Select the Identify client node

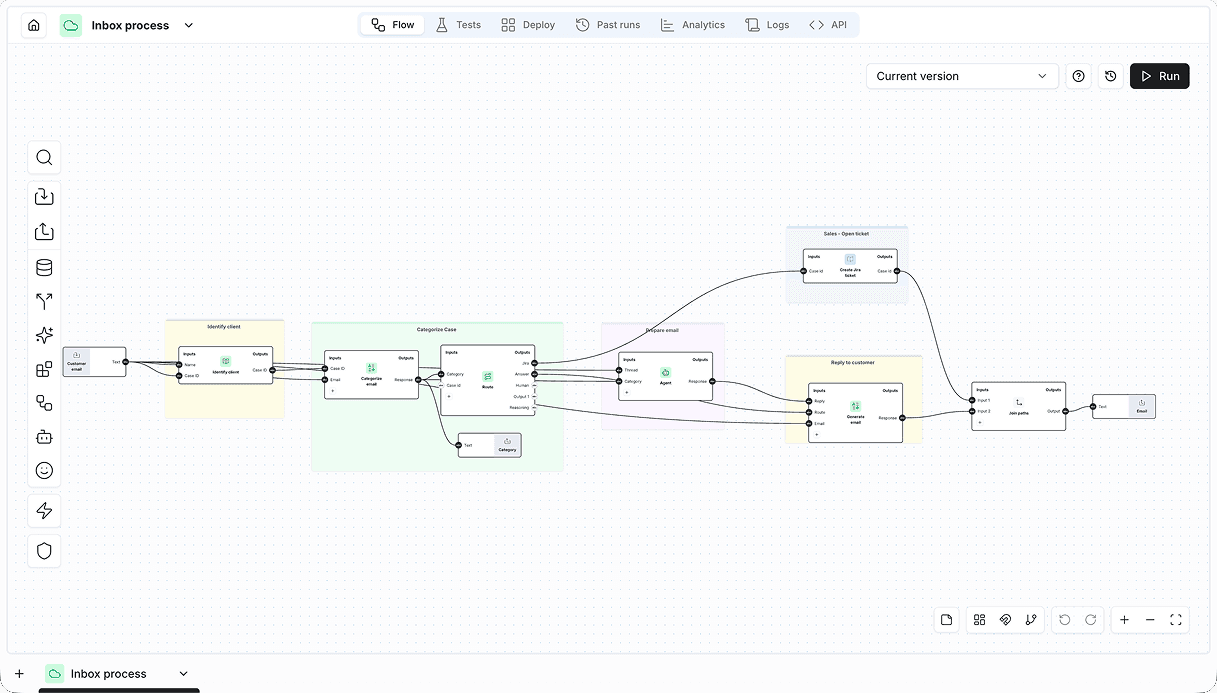226,365
